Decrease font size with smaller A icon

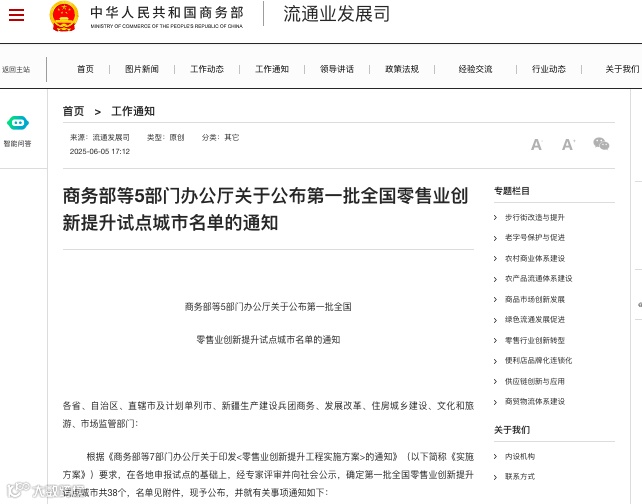coord(536,145)
